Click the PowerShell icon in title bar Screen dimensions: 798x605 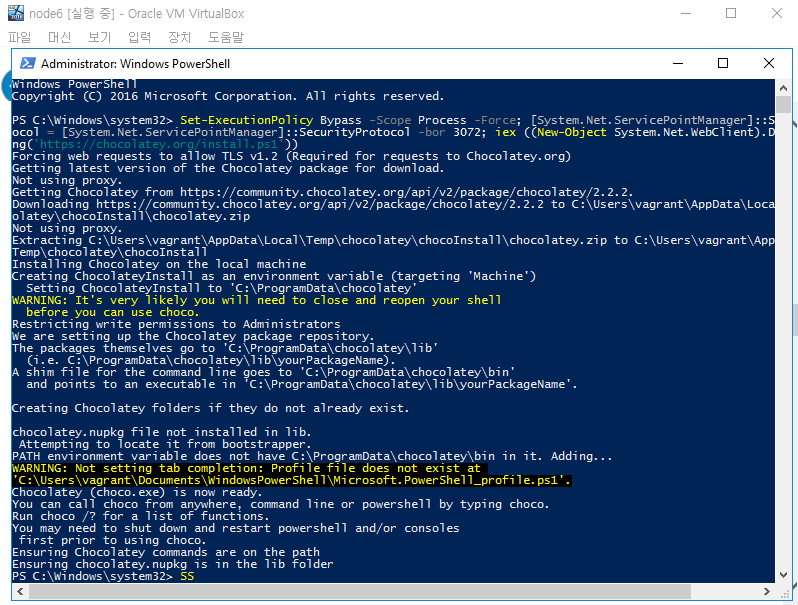pyautogui.click(x=27, y=64)
